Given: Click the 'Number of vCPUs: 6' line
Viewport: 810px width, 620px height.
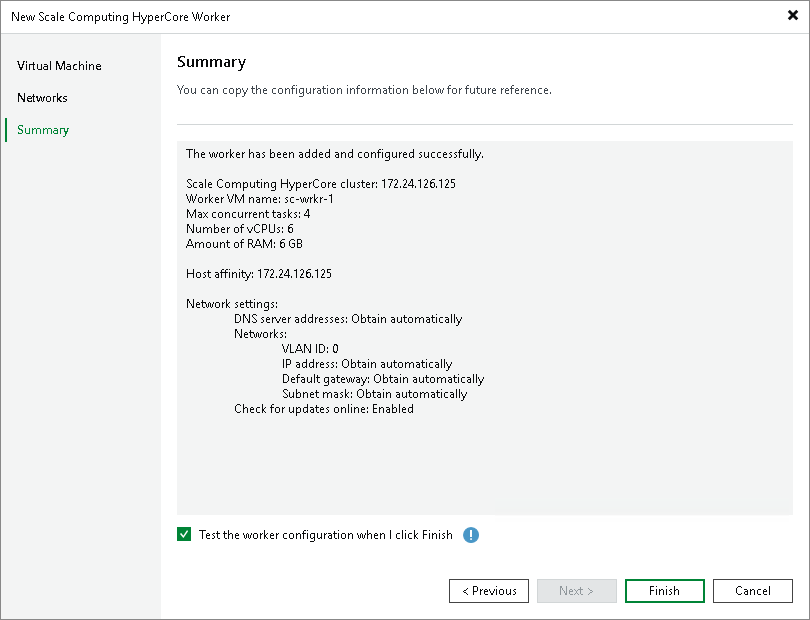Looking at the screenshot, I should click(240, 229).
